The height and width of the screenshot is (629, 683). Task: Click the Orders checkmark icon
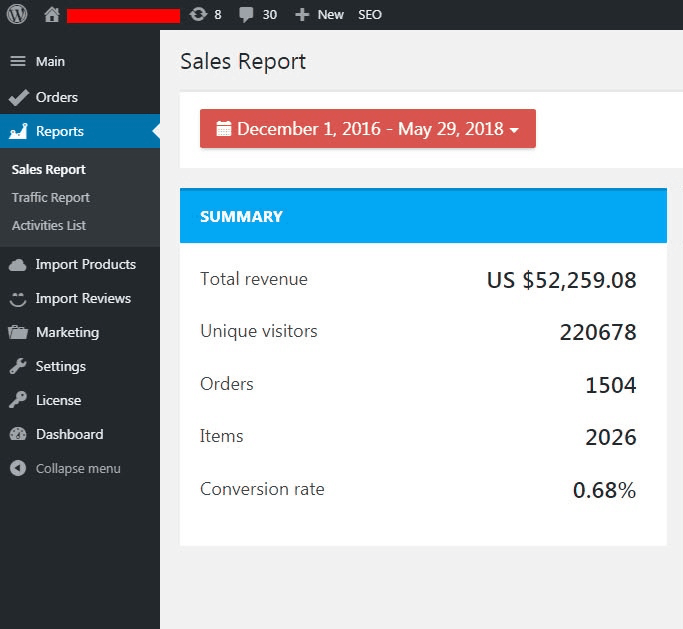pyautogui.click(x=18, y=97)
